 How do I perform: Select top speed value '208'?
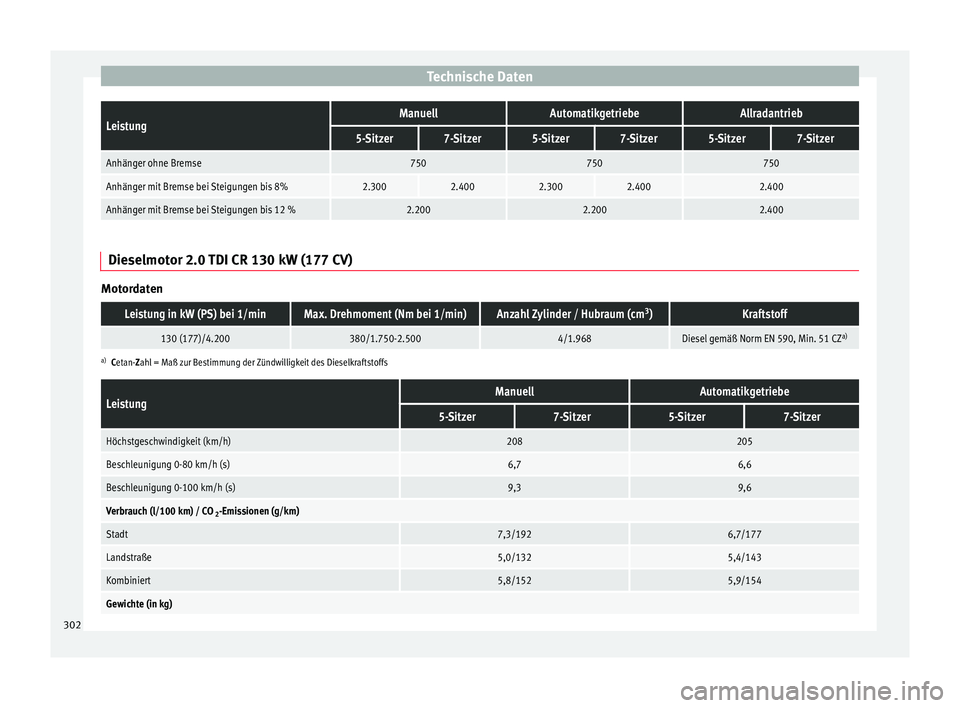[x=514, y=441]
